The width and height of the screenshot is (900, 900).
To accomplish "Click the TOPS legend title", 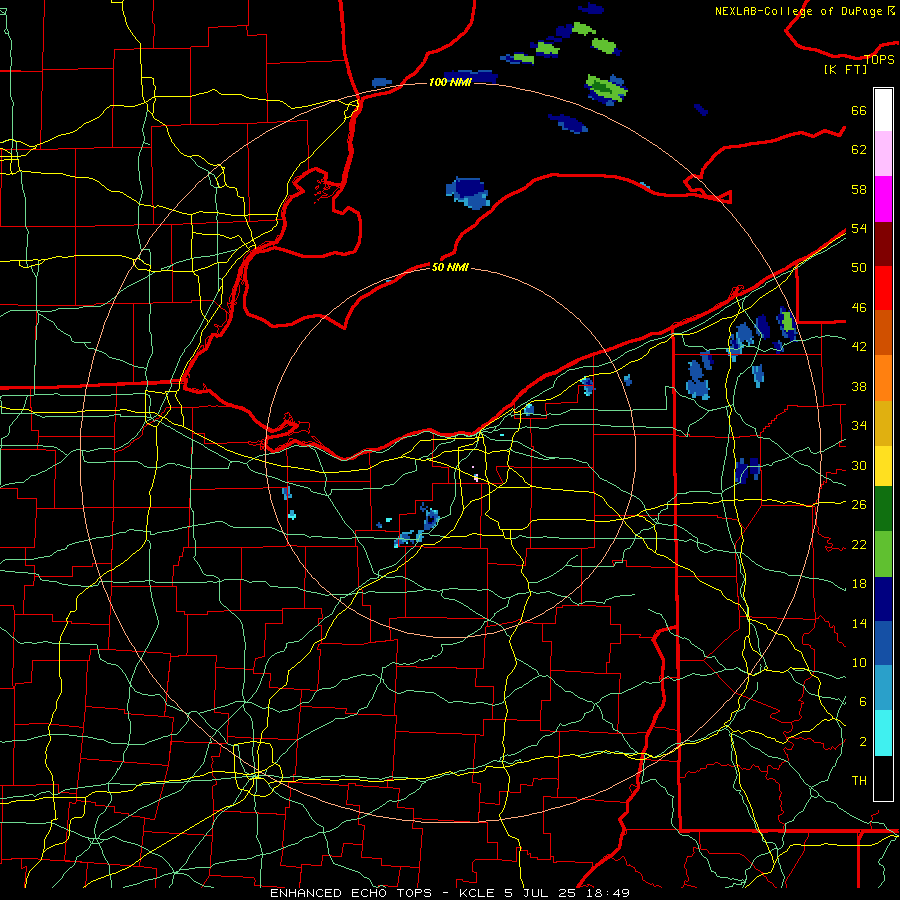I will pos(879,59).
